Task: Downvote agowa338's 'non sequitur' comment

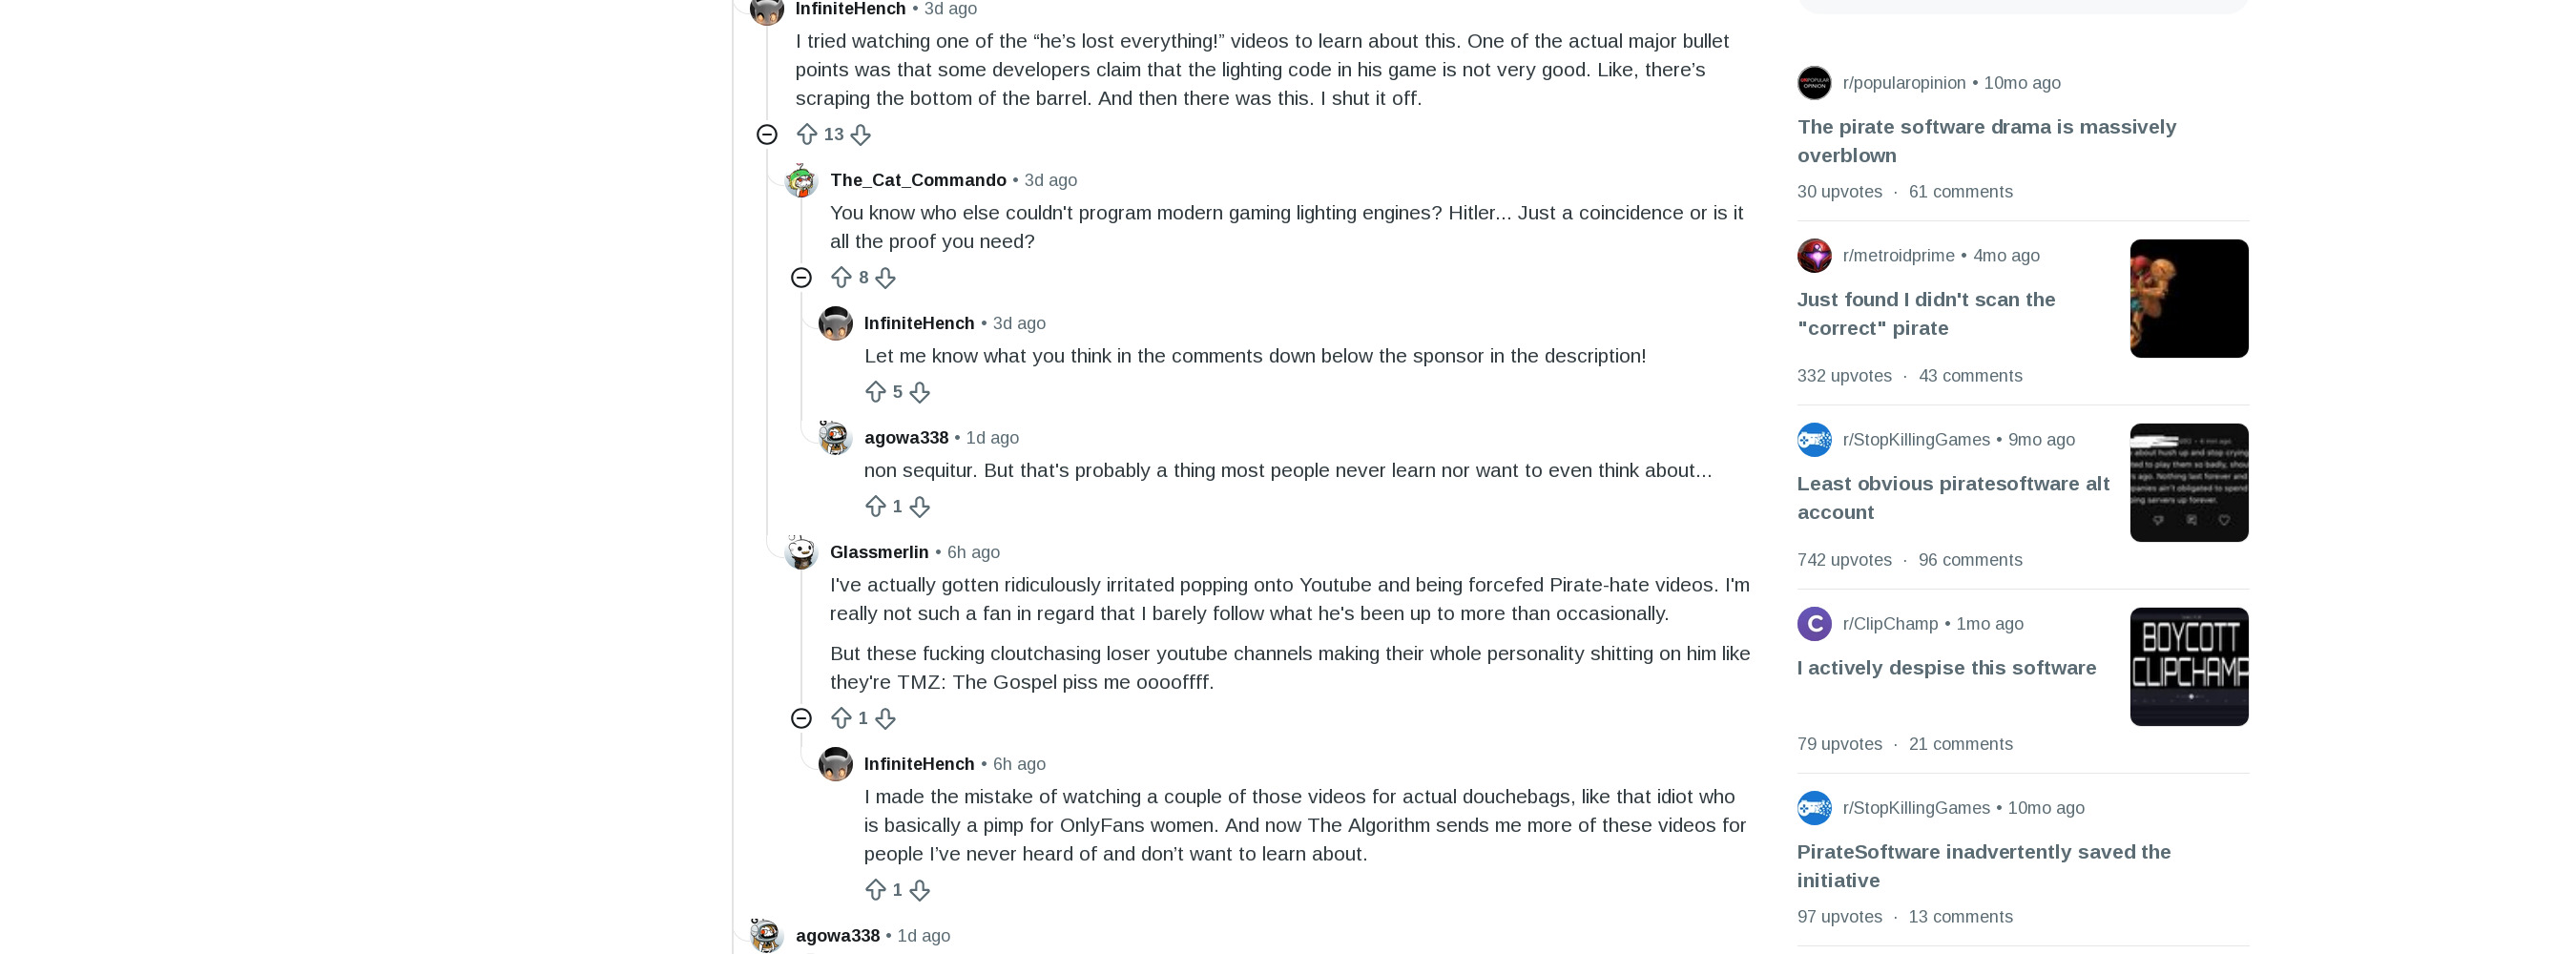Action: coord(920,507)
